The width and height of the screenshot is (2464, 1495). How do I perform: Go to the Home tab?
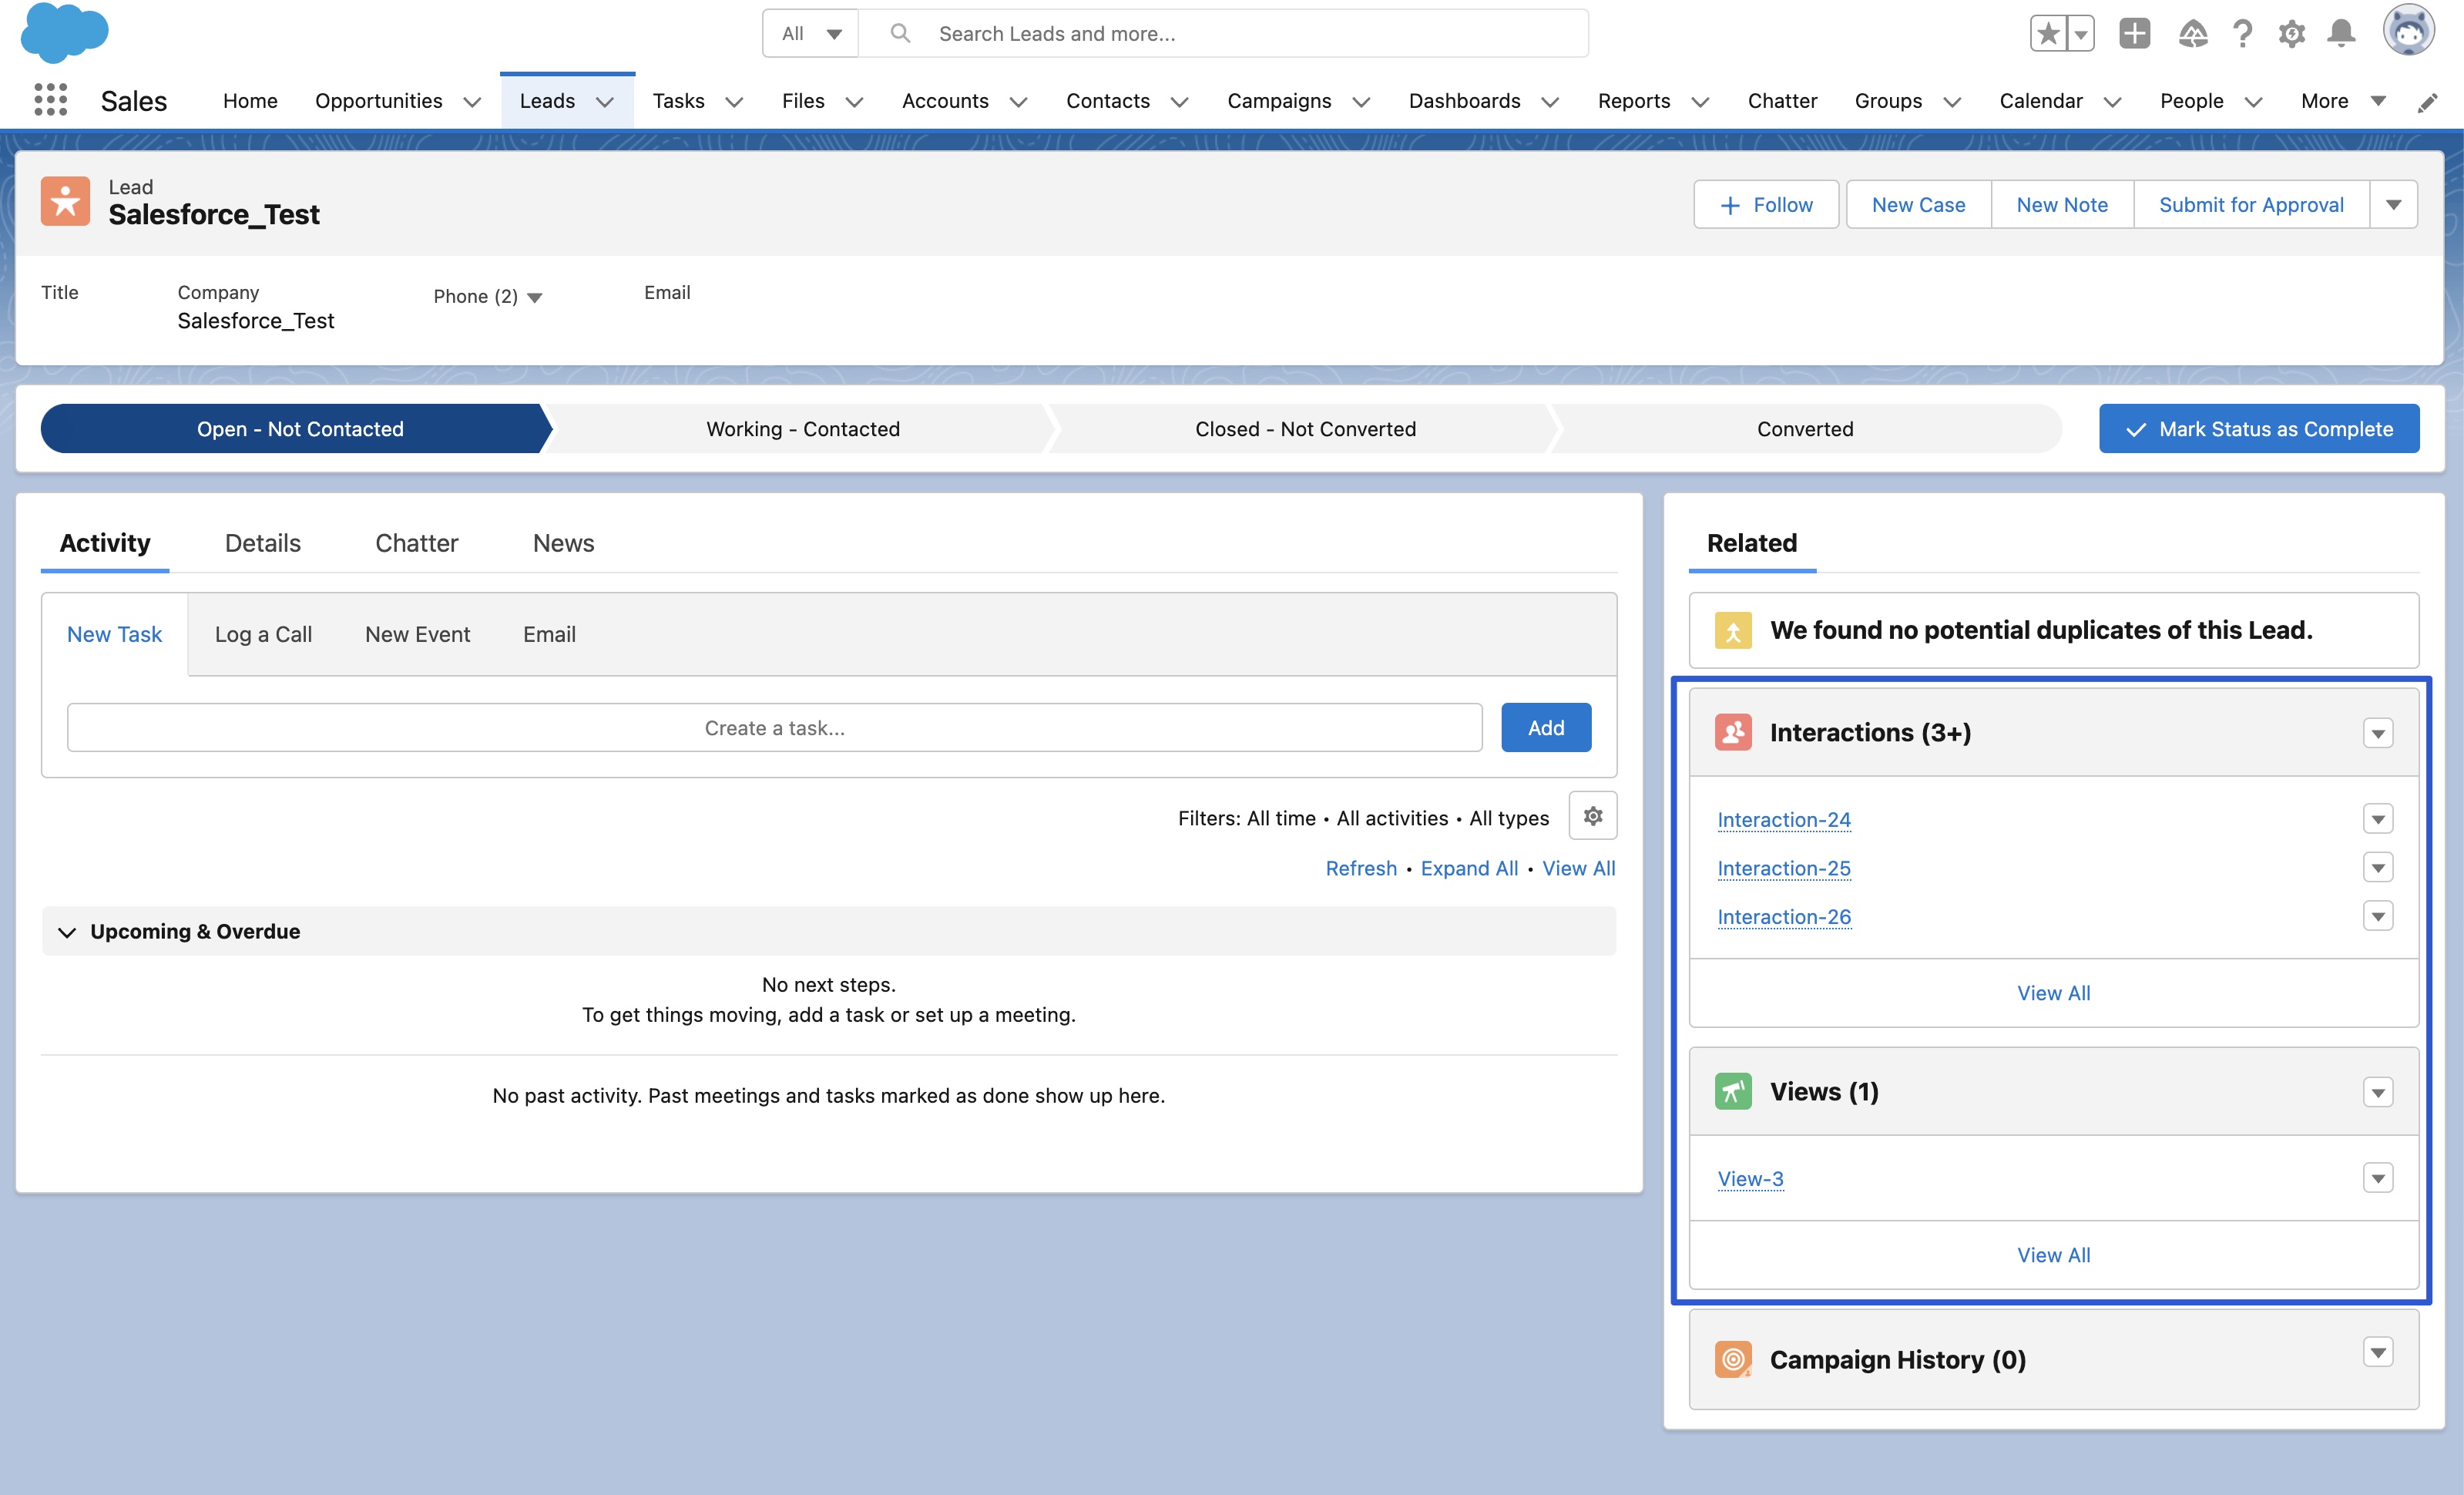tap(250, 101)
